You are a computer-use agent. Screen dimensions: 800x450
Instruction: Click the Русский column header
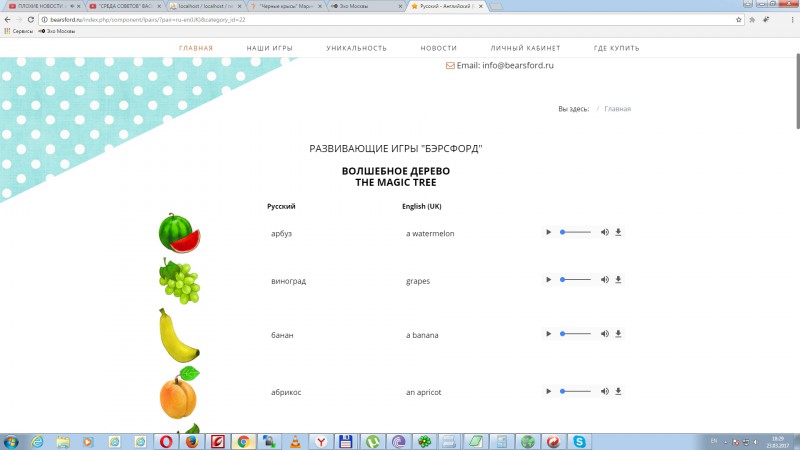tap(281, 207)
